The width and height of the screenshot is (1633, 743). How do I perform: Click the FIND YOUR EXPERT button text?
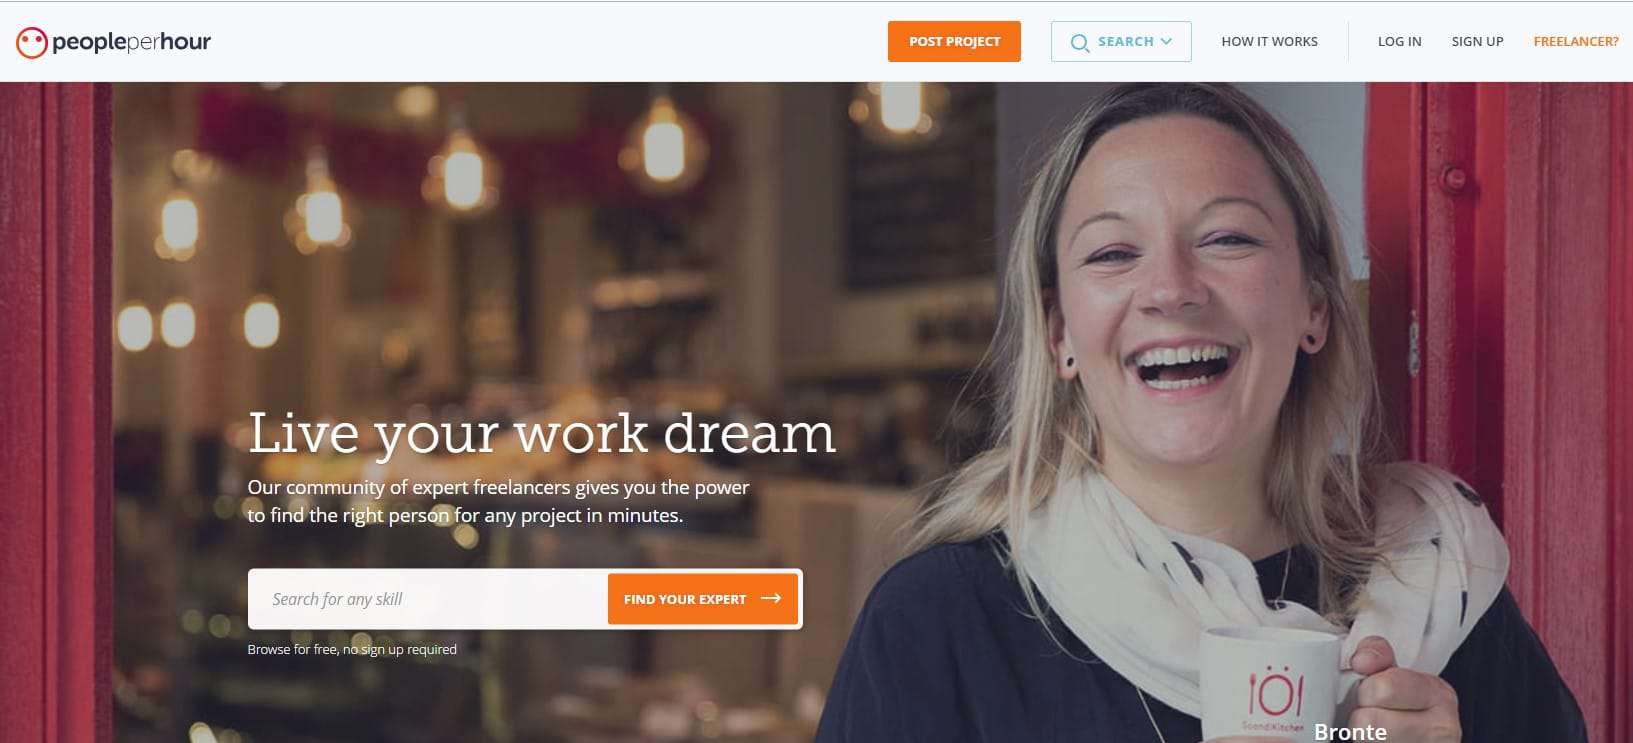pos(685,600)
